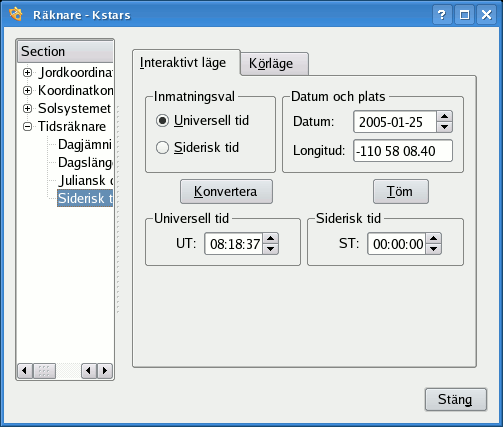503x427 pixels.
Task: Click the KStars app icon in title bar
Action: (16, 14)
